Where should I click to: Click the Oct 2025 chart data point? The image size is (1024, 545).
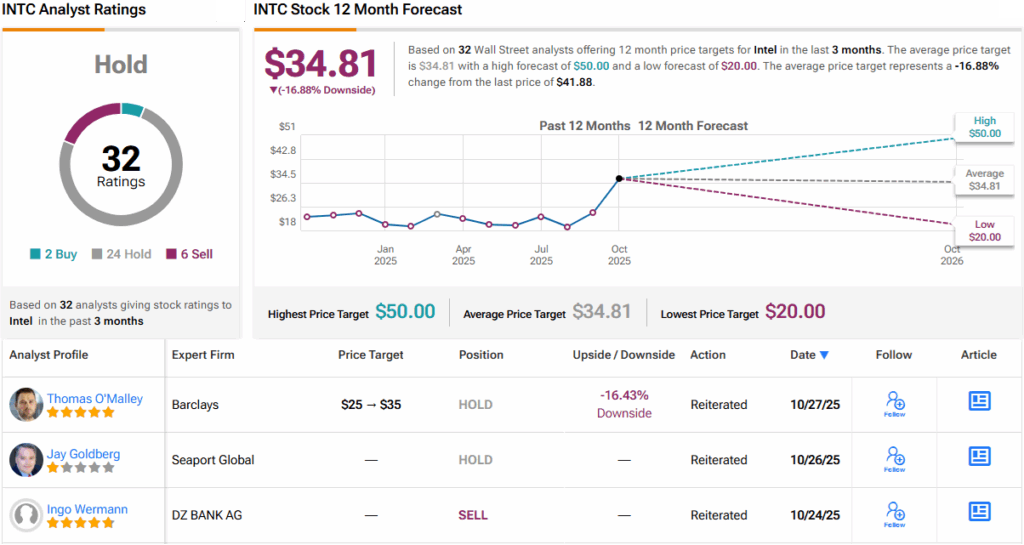click(619, 178)
